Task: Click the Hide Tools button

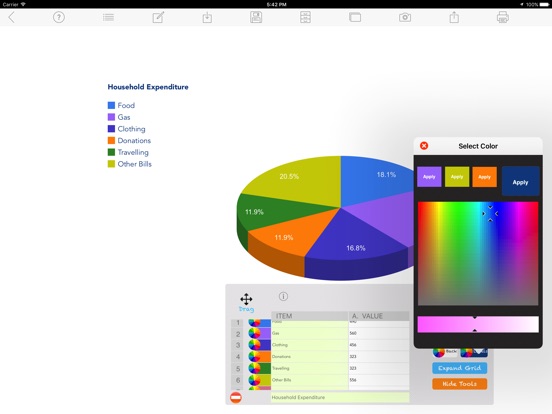Action: [459, 384]
